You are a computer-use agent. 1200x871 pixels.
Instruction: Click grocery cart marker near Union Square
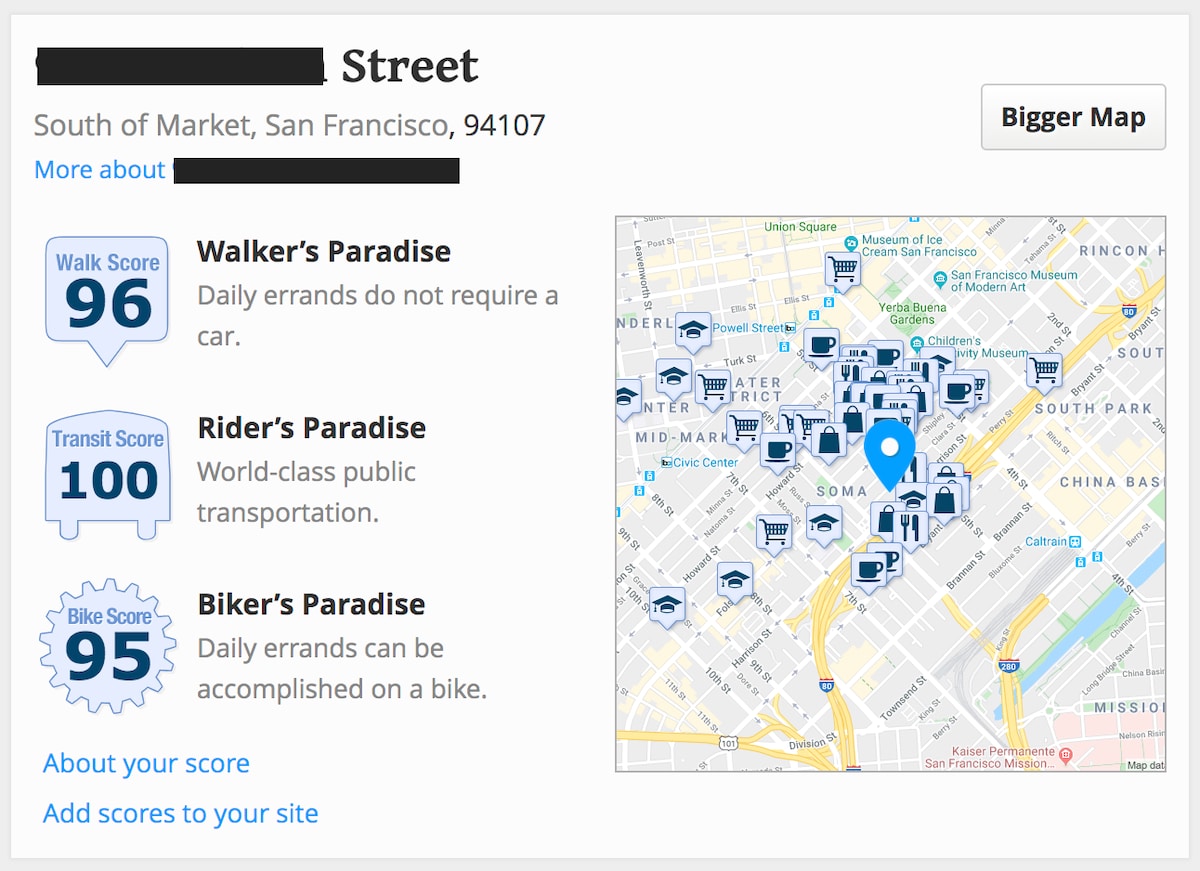pos(843,269)
